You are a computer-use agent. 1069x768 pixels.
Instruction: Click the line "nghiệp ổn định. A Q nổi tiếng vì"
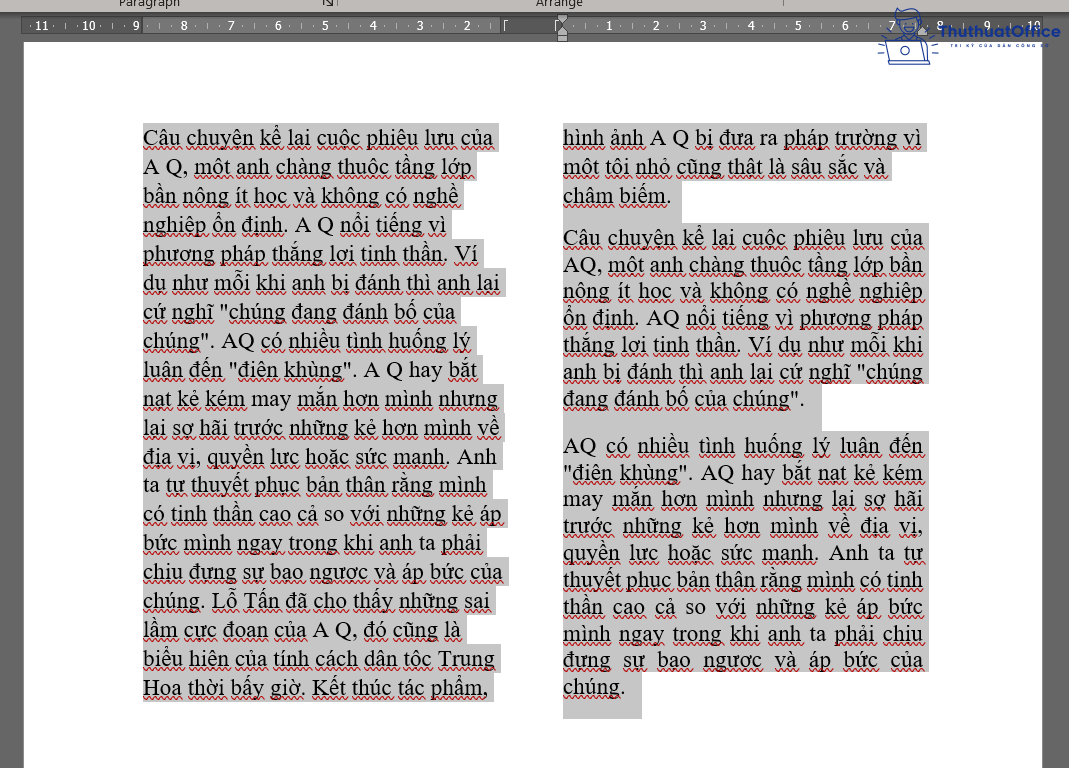coord(294,225)
